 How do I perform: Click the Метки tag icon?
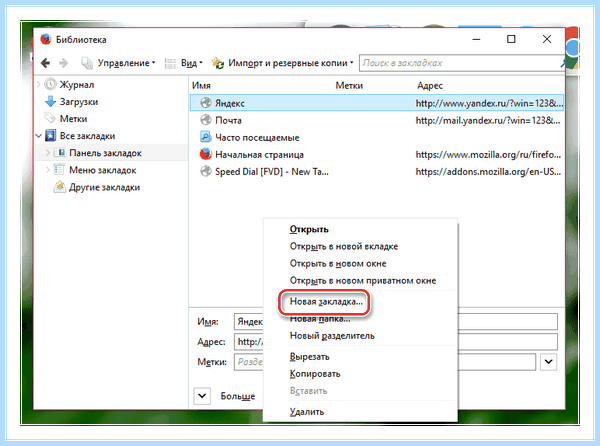tap(50, 118)
